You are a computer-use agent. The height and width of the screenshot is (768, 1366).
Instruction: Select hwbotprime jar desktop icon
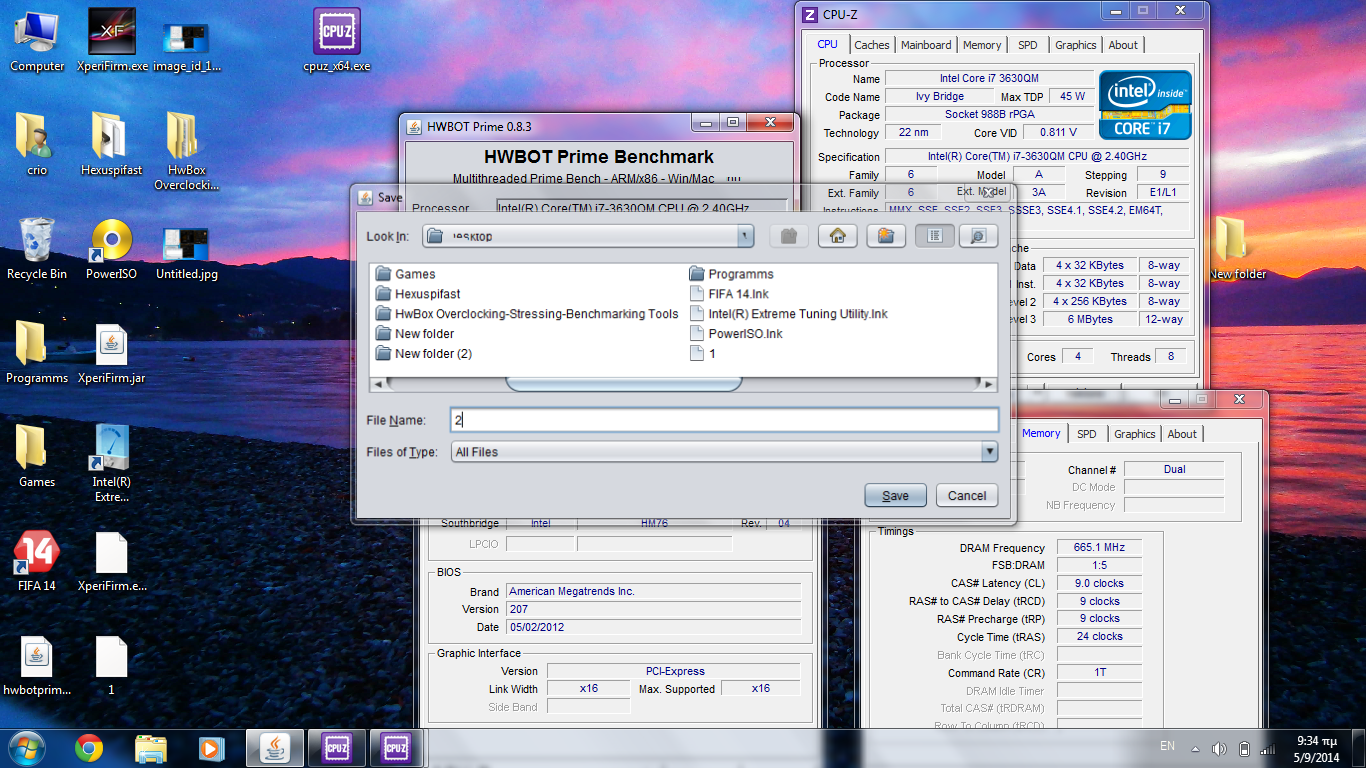click(x=37, y=664)
